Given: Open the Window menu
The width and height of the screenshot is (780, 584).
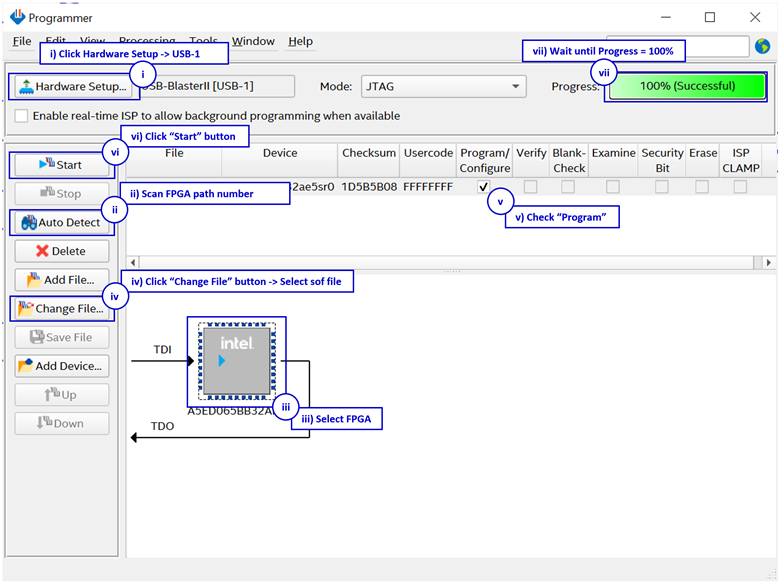Looking at the screenshot, I should point(253,41).
